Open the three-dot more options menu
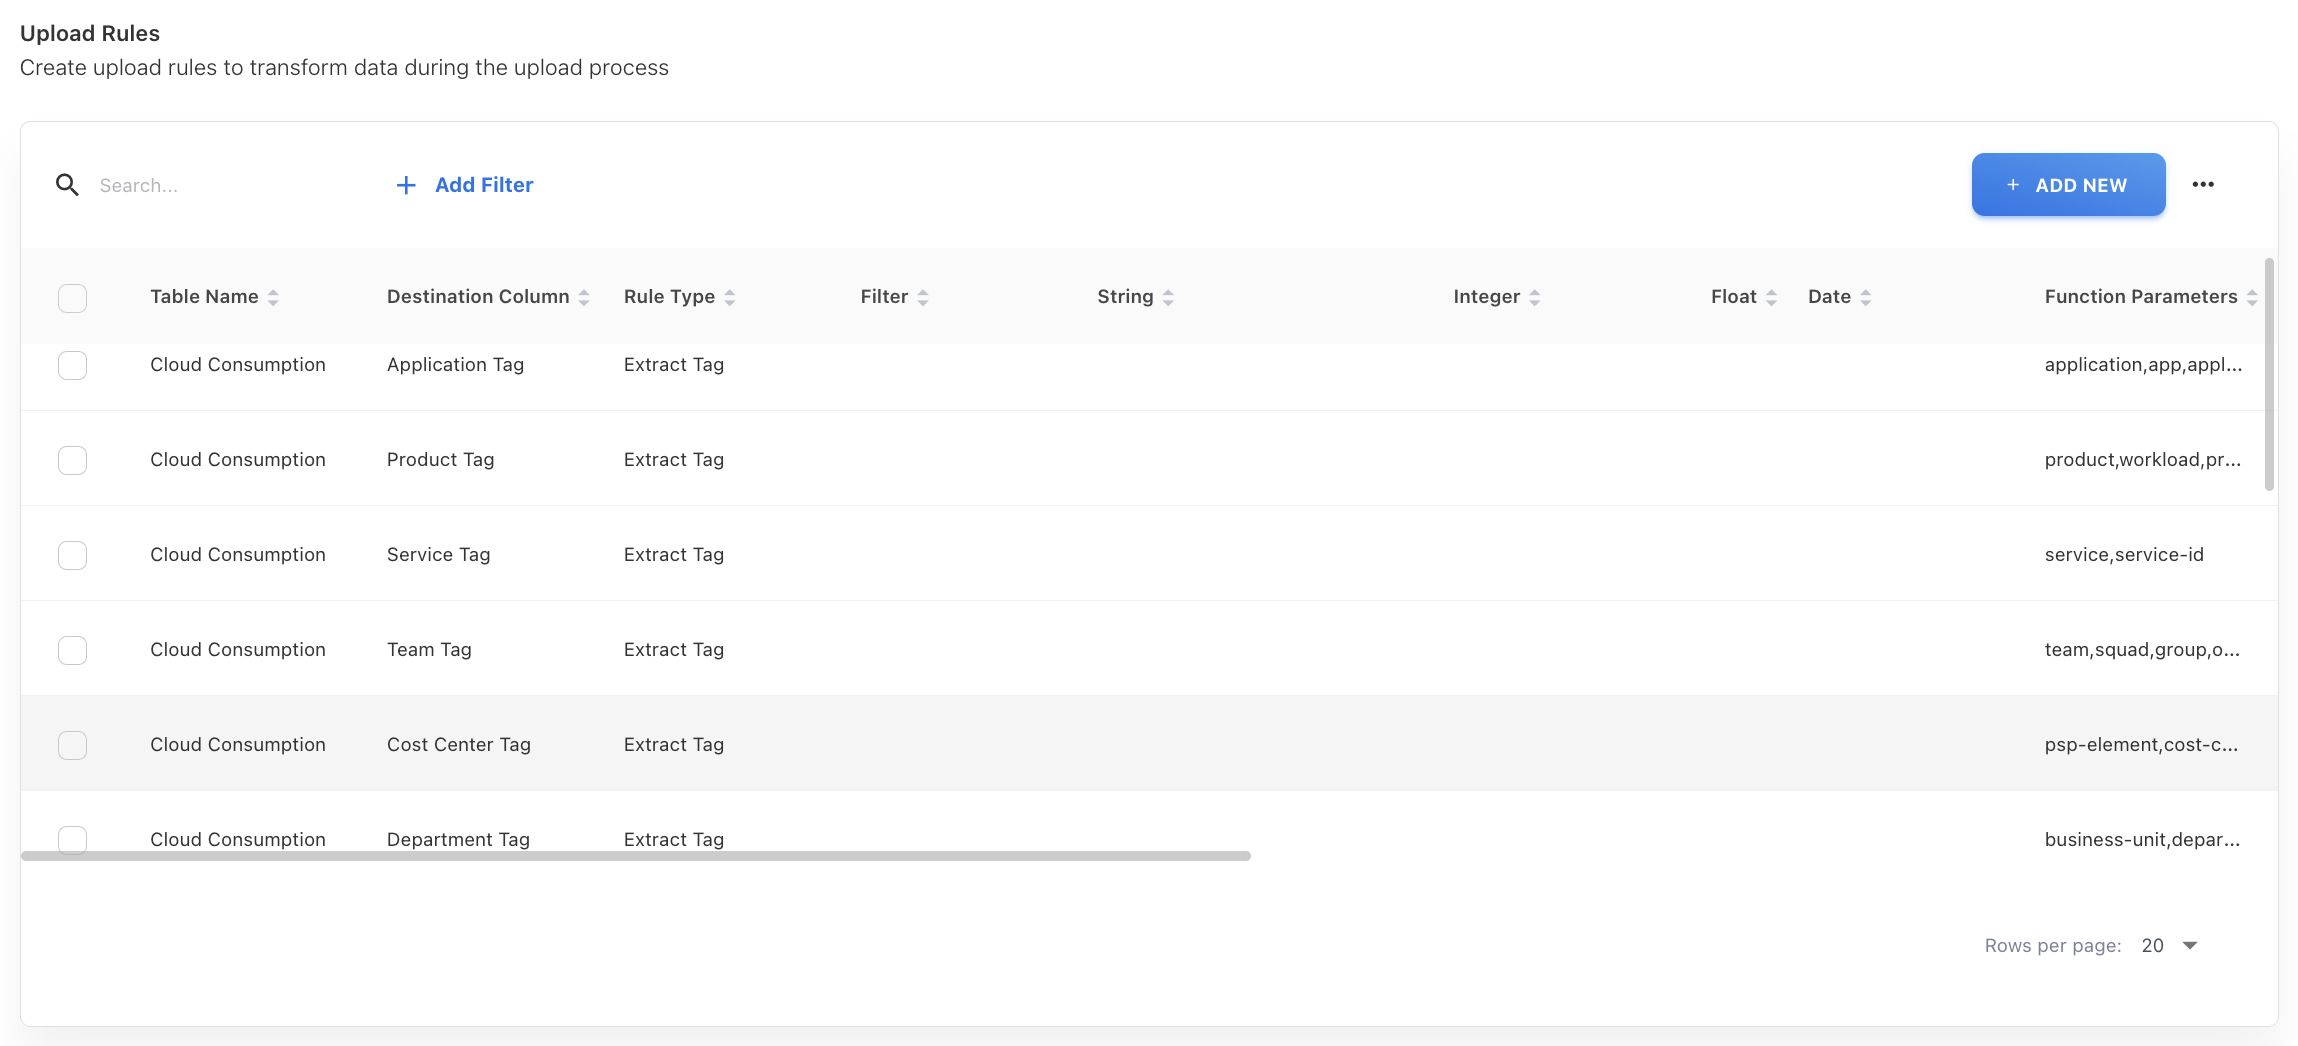 [2203, 185]
